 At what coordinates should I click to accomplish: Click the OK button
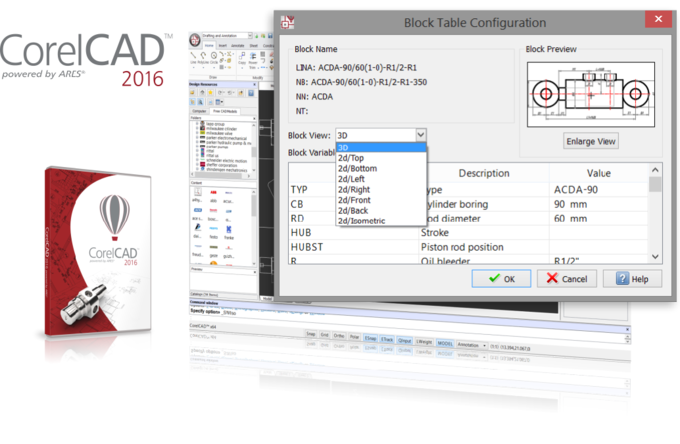501,279
